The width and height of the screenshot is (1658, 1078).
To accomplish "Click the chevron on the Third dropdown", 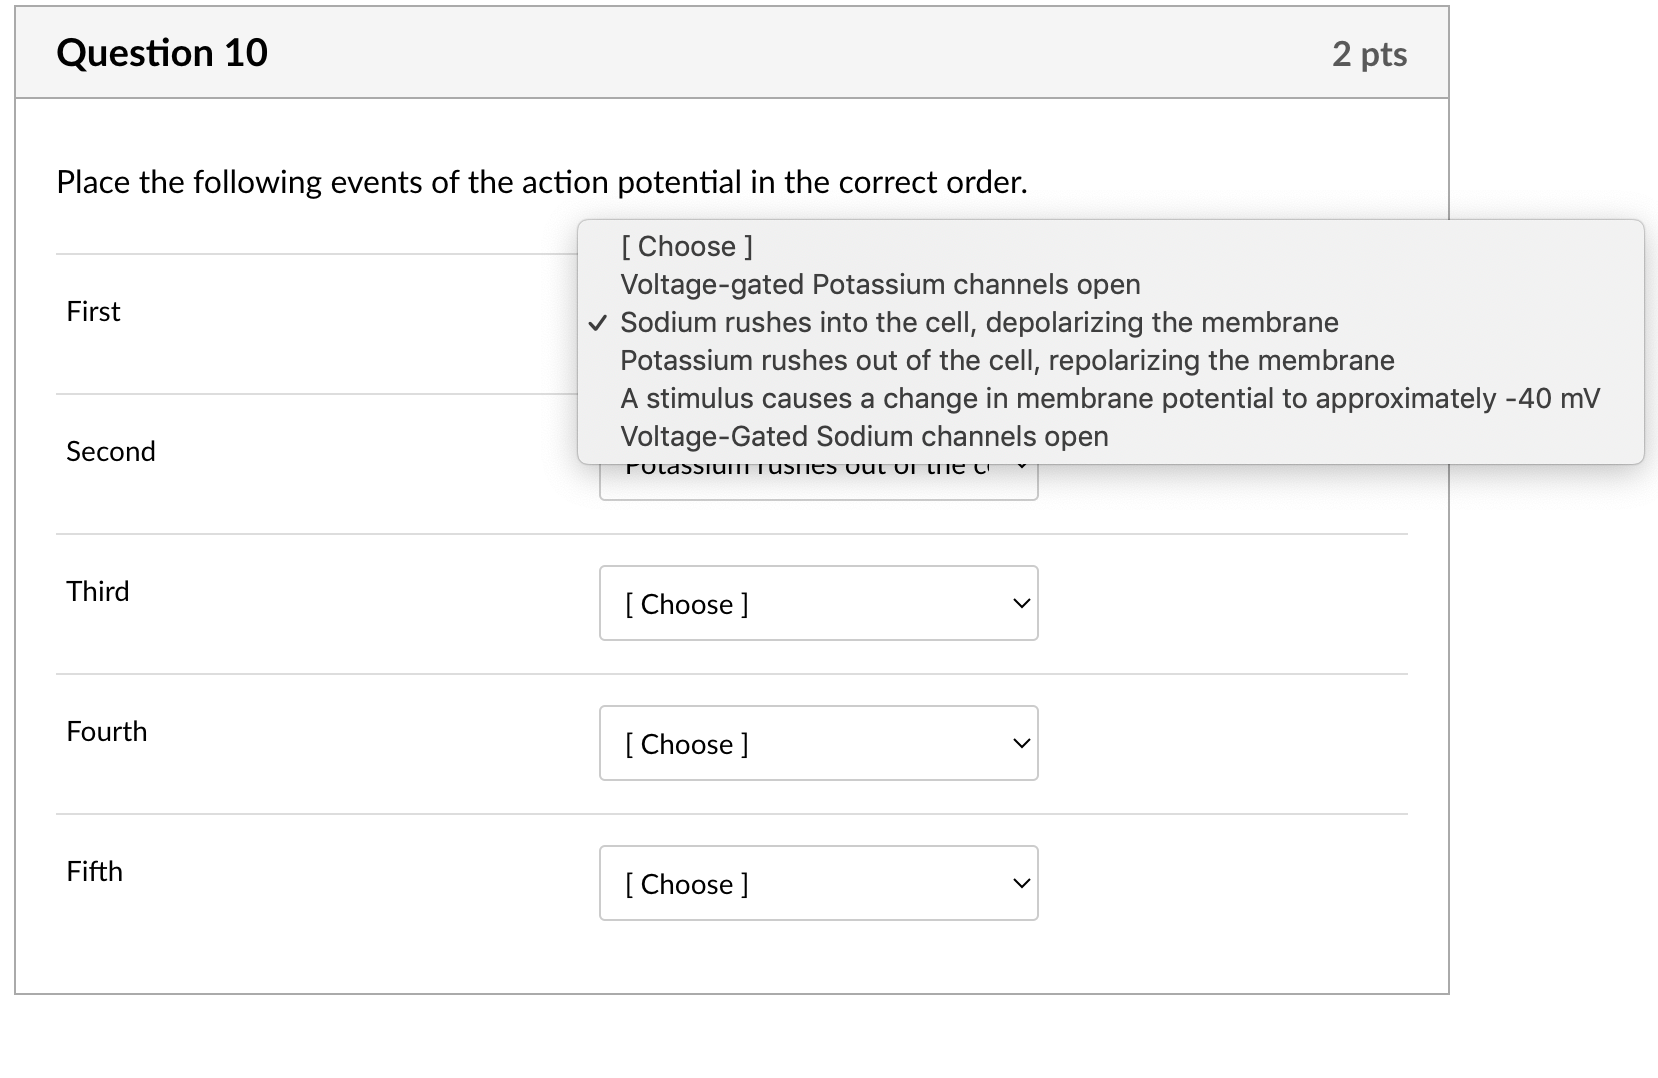I will [1020, 603].
